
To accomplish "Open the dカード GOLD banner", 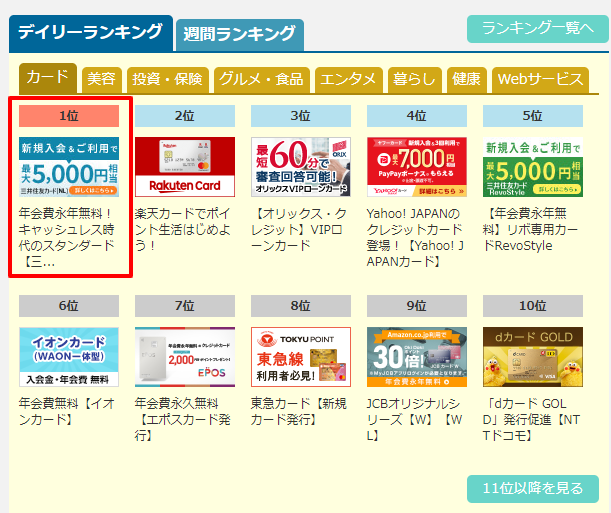I will [533, 357].
